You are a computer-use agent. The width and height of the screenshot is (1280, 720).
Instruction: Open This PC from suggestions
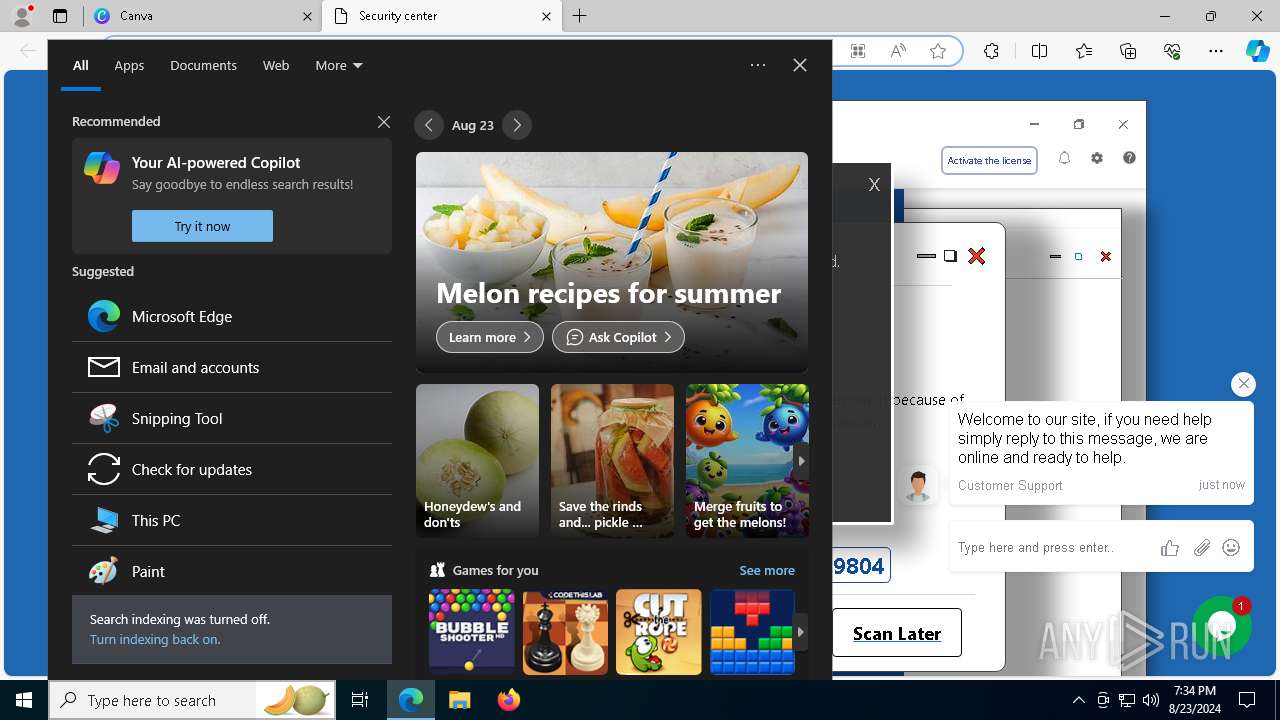click(232, 520)
